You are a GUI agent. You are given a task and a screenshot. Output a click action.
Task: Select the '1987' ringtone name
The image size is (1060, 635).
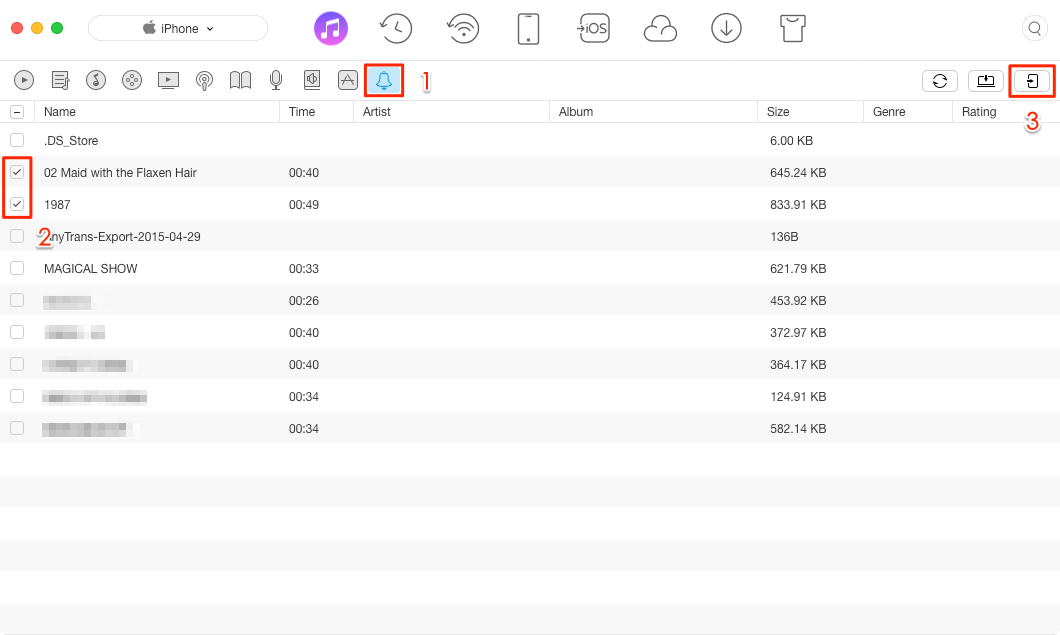pos(57,204)
